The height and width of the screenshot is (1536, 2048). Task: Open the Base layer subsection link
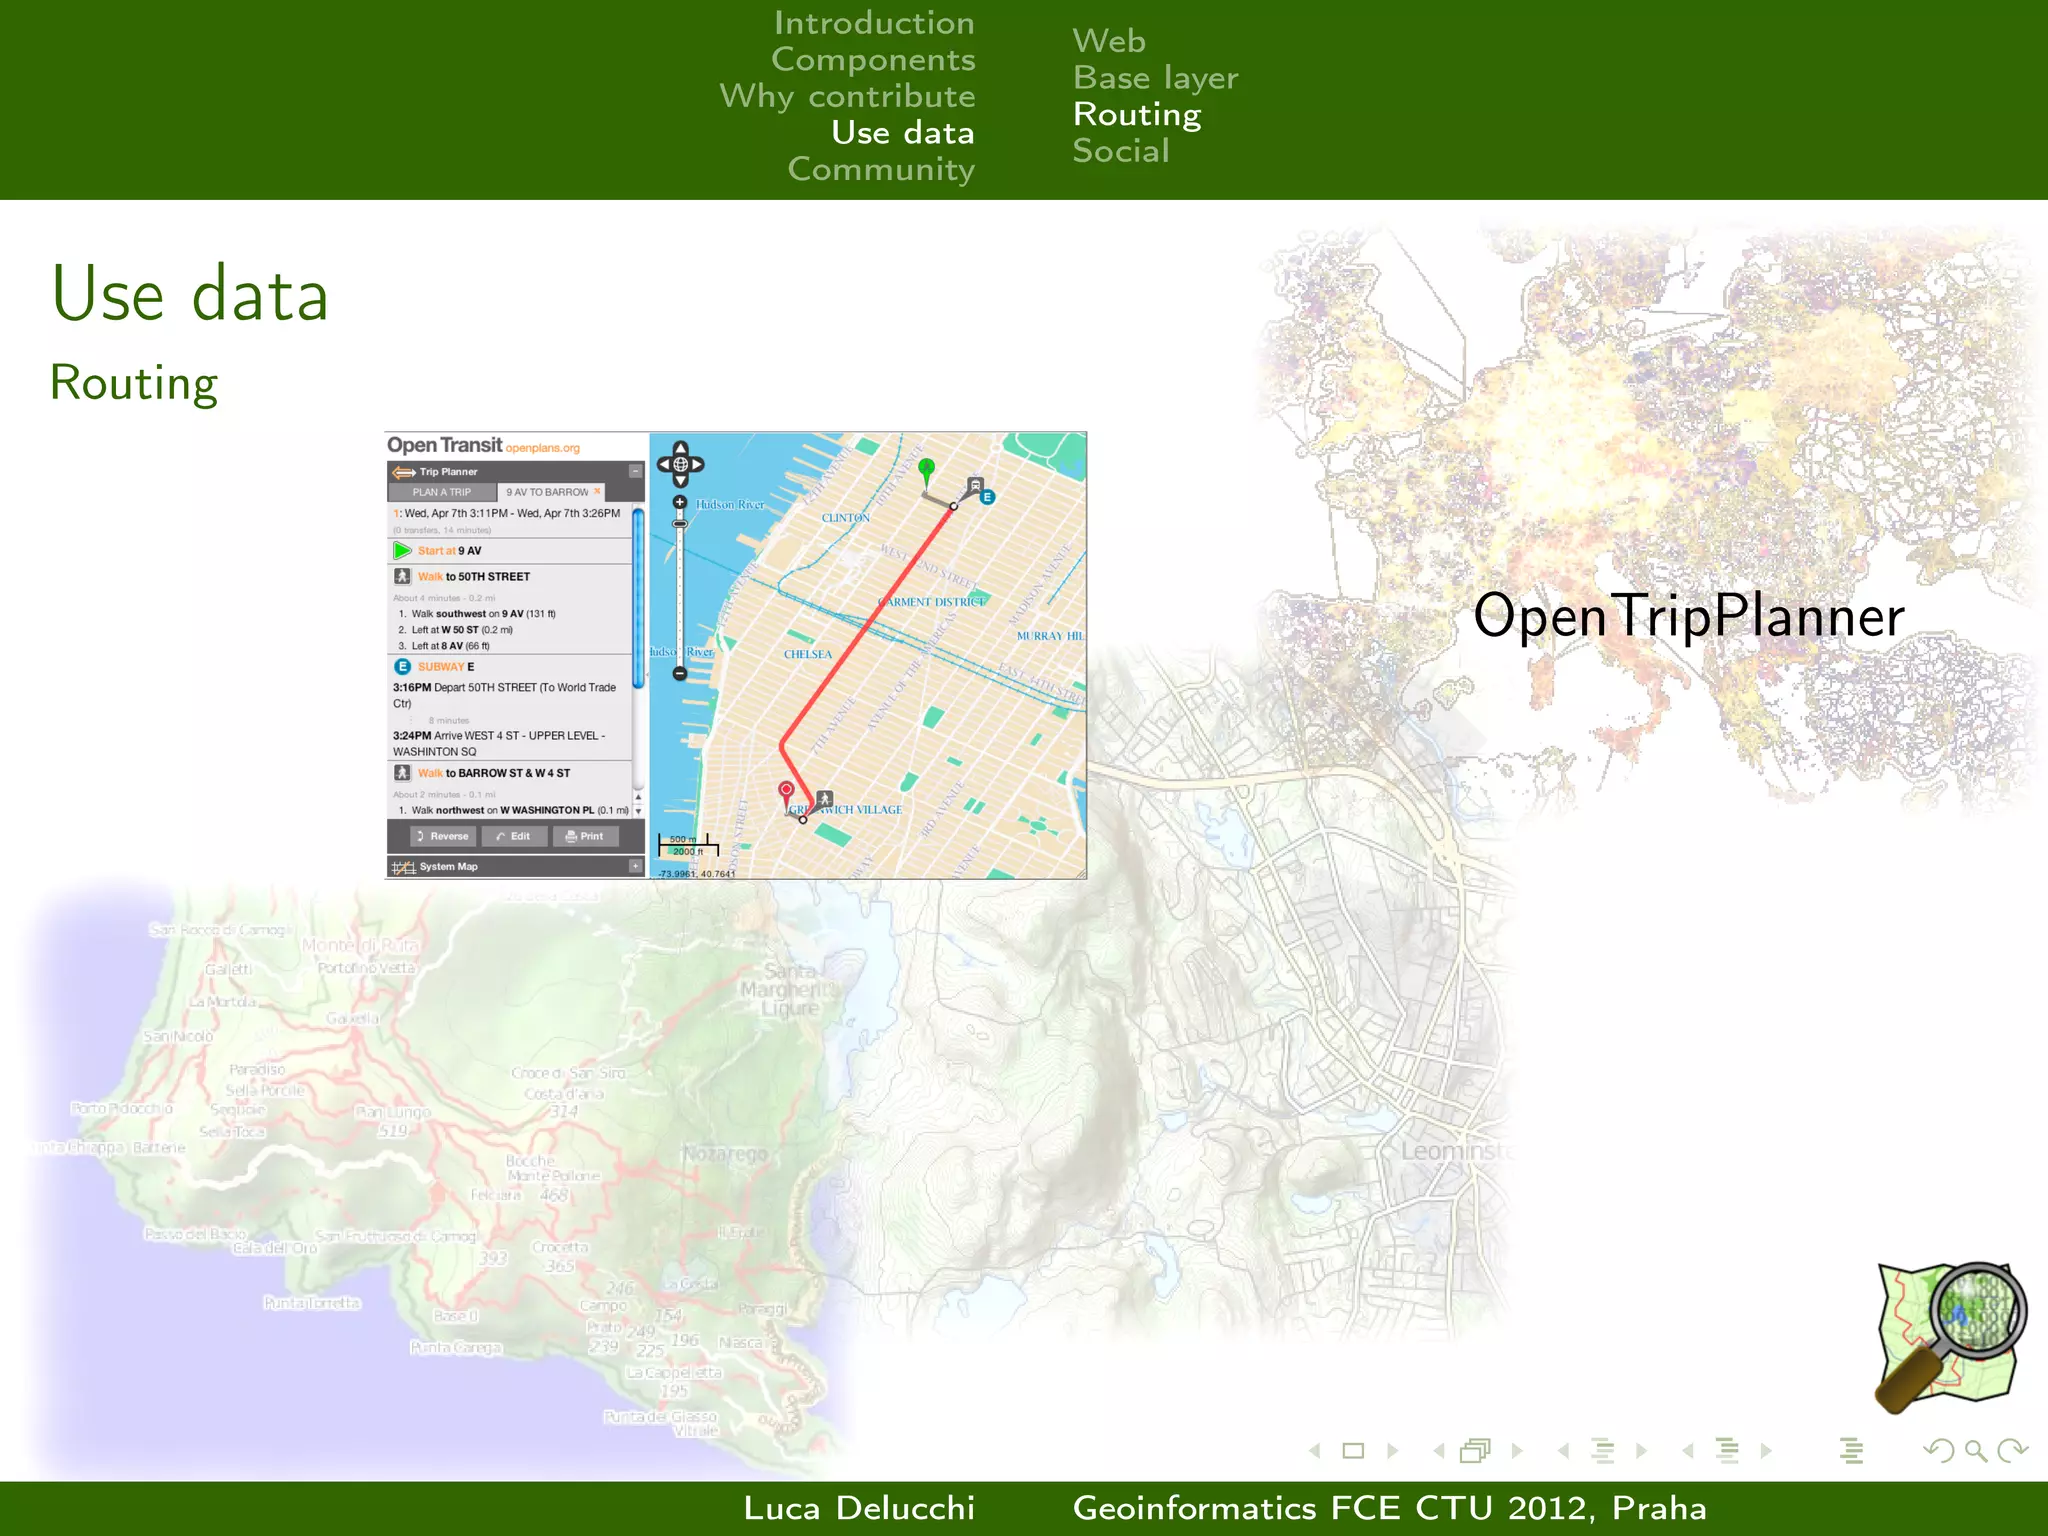tap(1155, 78)
